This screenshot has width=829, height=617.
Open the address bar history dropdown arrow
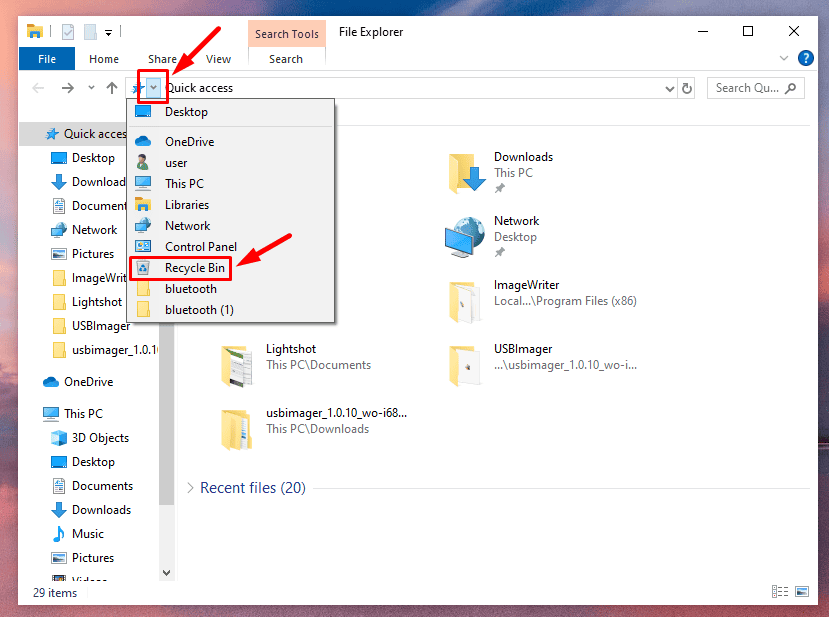coord(670,88)
